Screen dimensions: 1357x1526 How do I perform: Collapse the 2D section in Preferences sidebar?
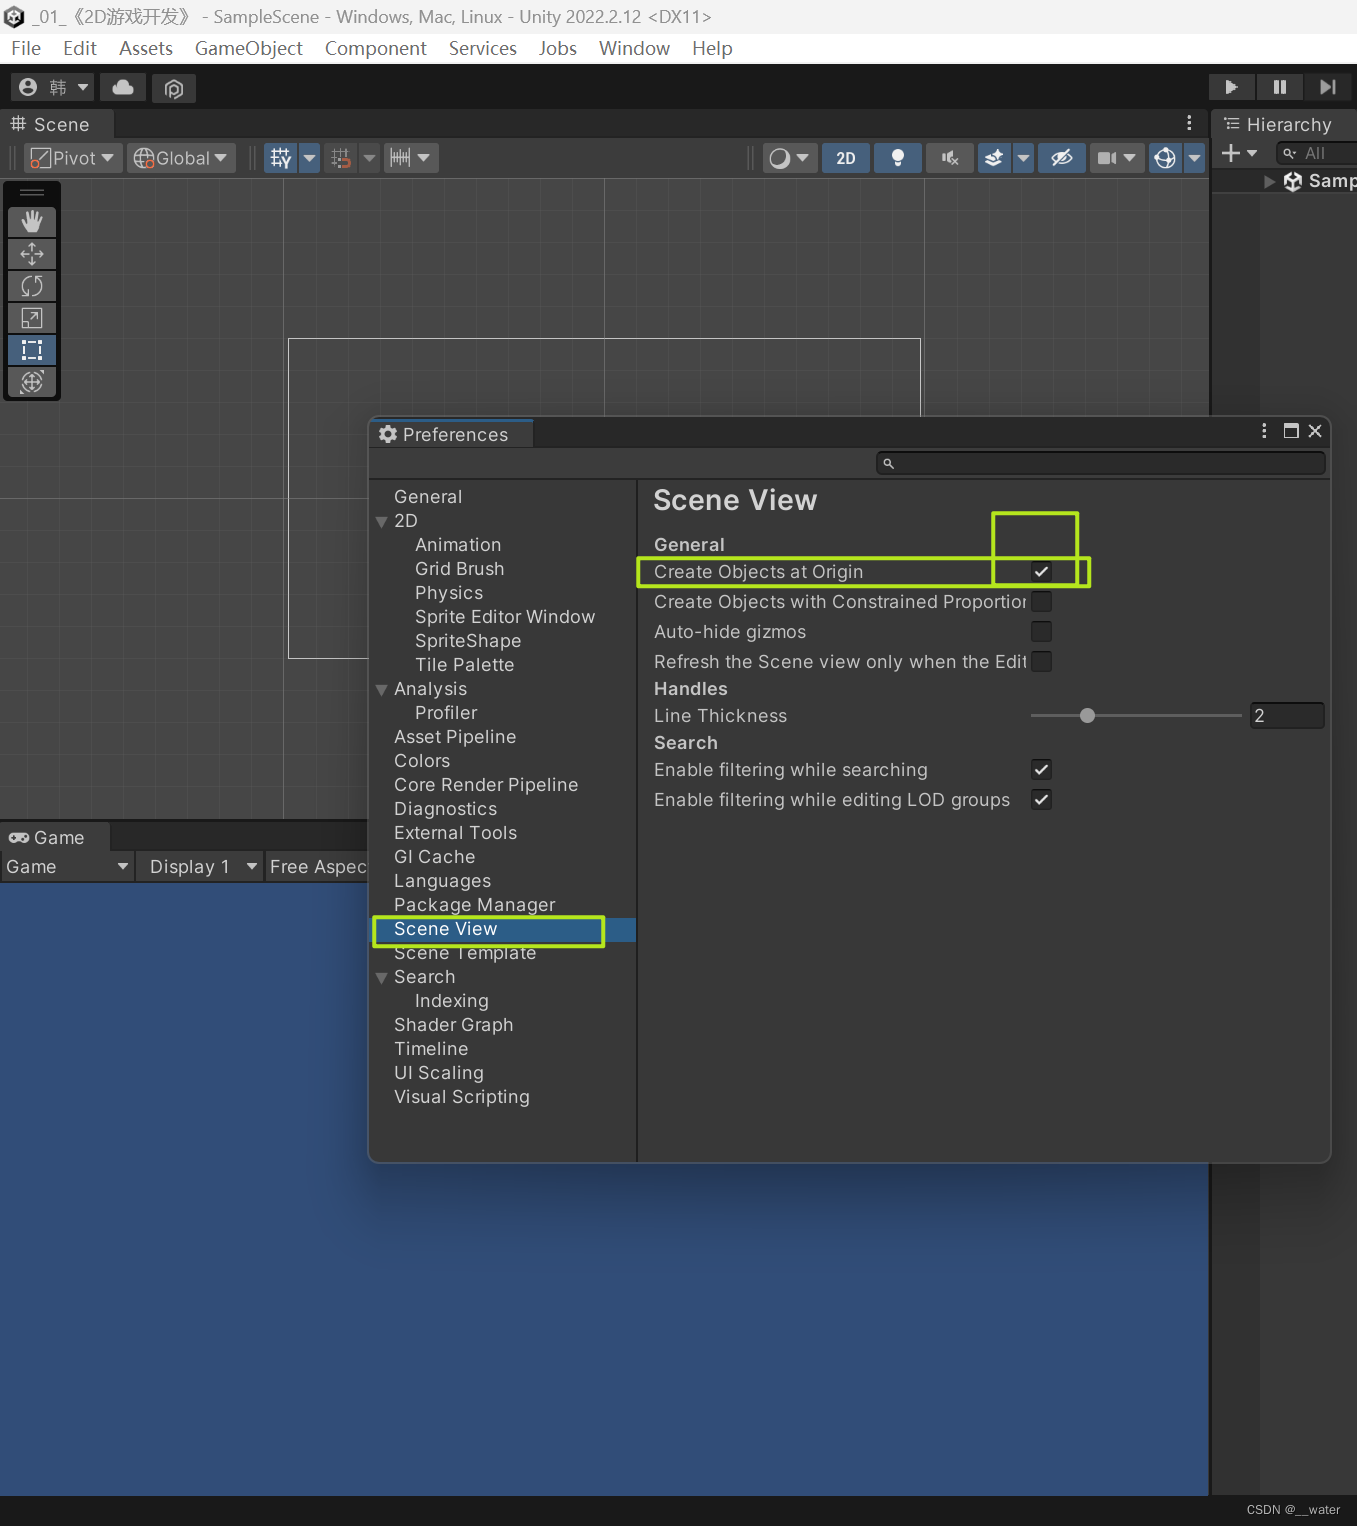[381, 521]
